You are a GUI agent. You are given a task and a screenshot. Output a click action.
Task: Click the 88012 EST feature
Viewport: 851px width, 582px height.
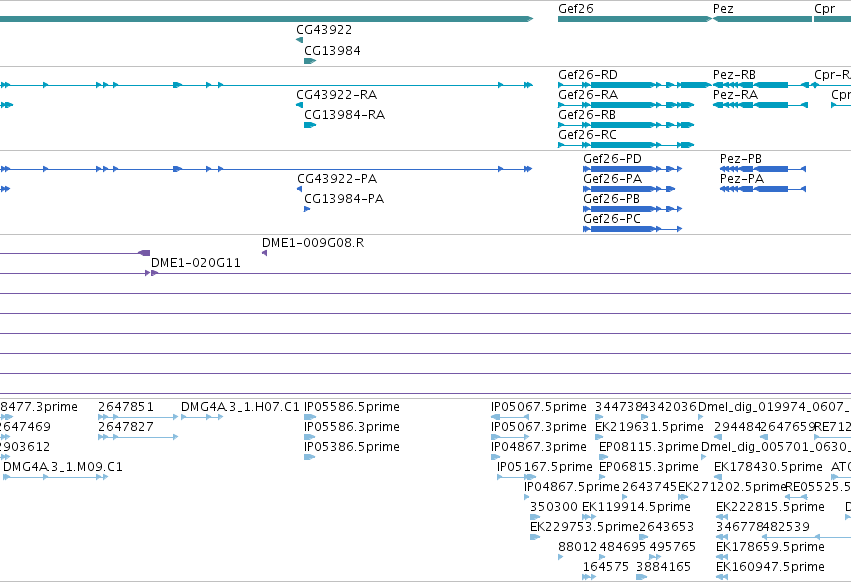point(561,557)
